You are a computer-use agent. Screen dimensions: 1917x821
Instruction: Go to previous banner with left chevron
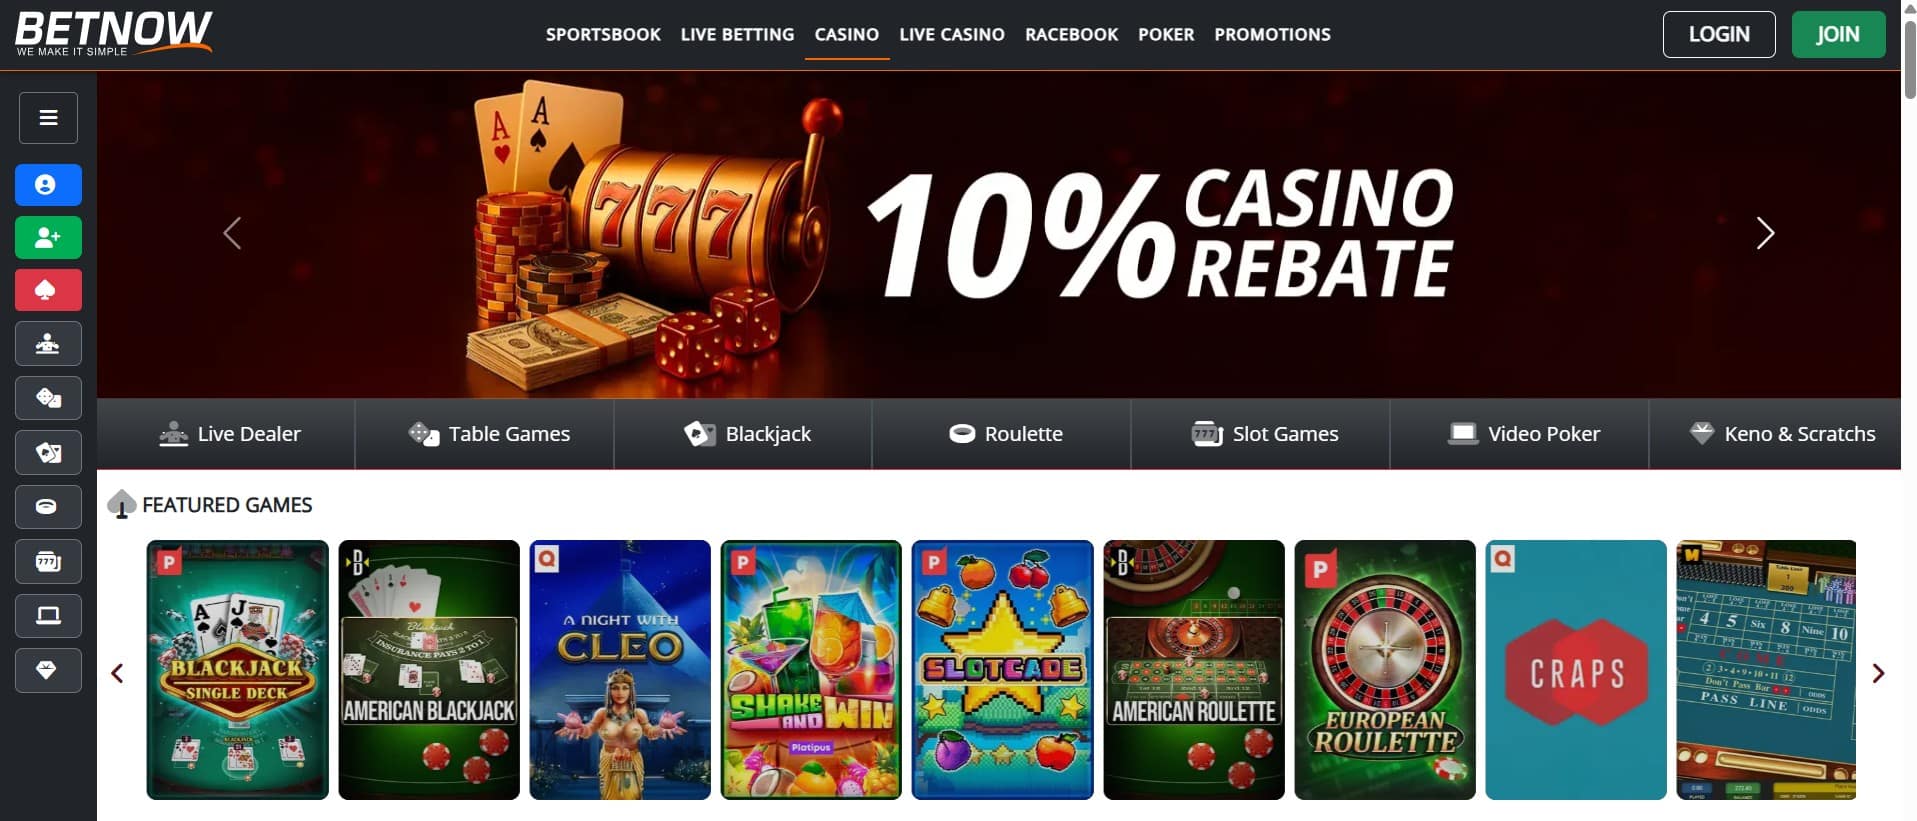pyautogui.click(x=232, y=233)
